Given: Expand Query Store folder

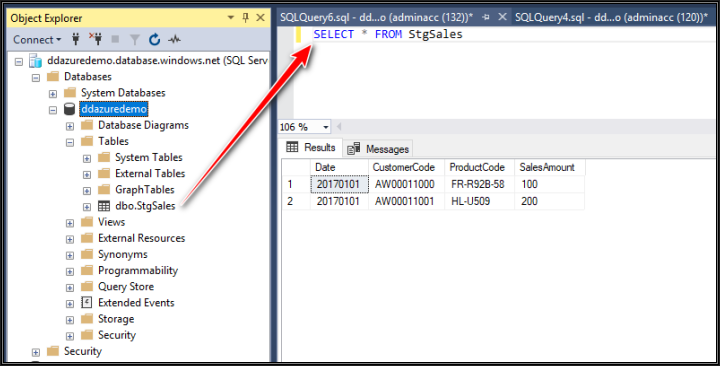Looking at the screenshot, I should pos(70,288).
